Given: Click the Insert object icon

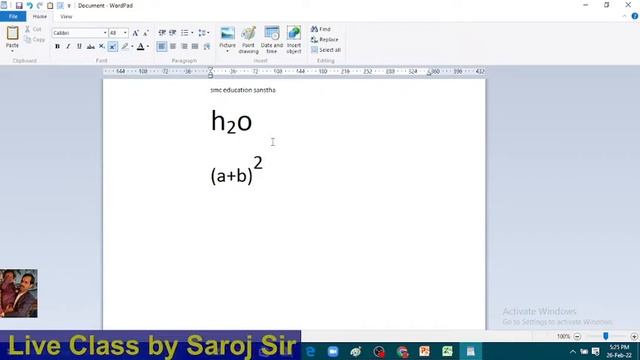Looking at the screenshot, I should pyautogui.click(x=294, y=40).
